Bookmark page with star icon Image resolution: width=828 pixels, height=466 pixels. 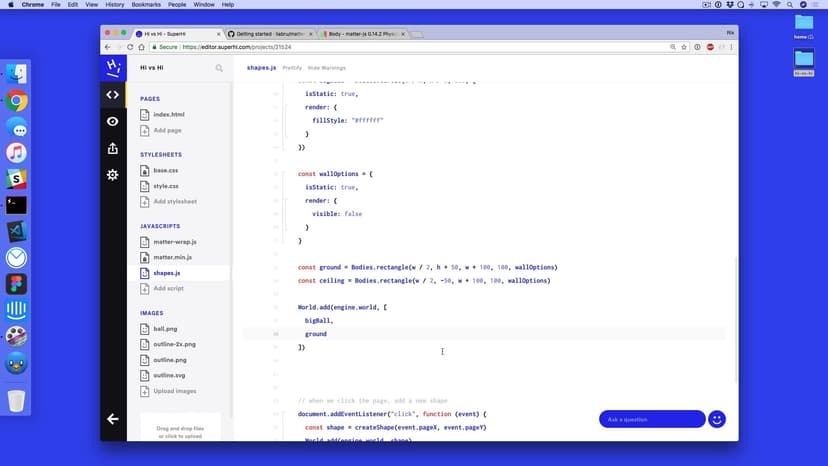[x=684, y=47]
